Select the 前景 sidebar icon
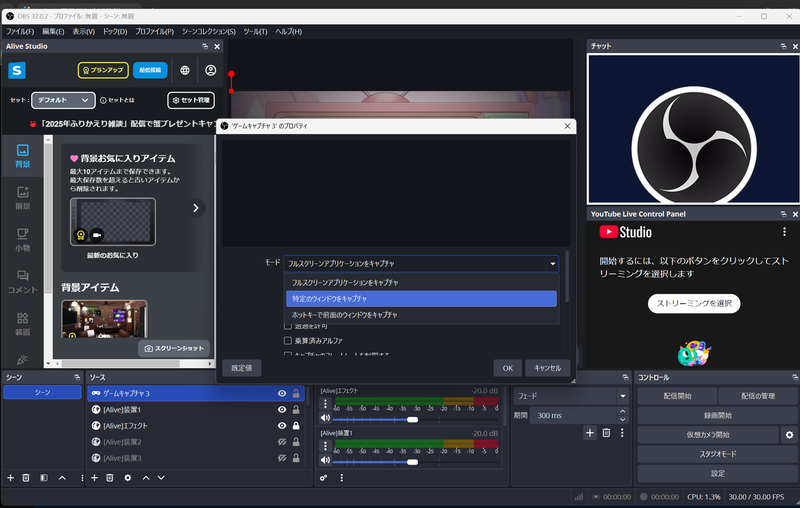This screenshot has height=508, width=800. [x=22, y=195]
